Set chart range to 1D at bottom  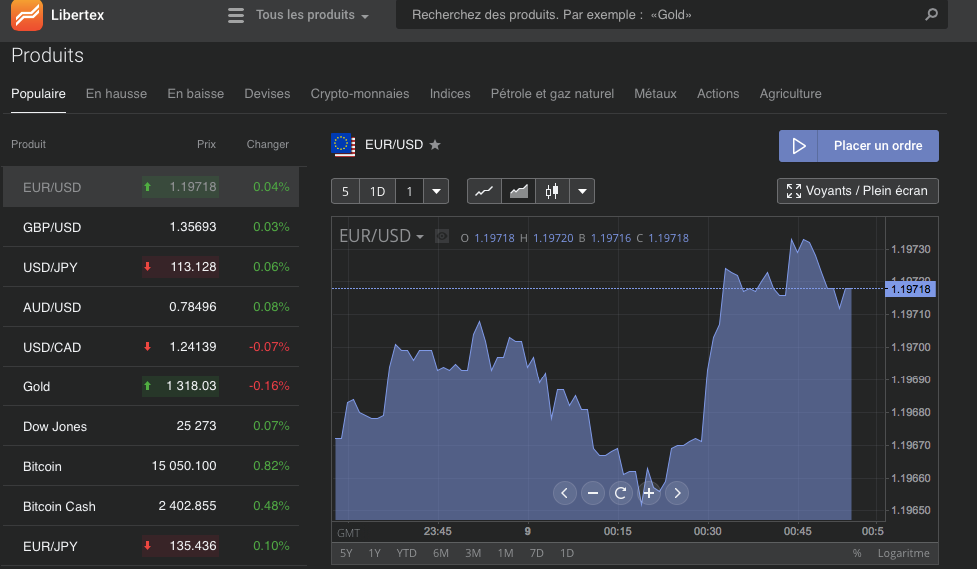[x=567, y=553]
